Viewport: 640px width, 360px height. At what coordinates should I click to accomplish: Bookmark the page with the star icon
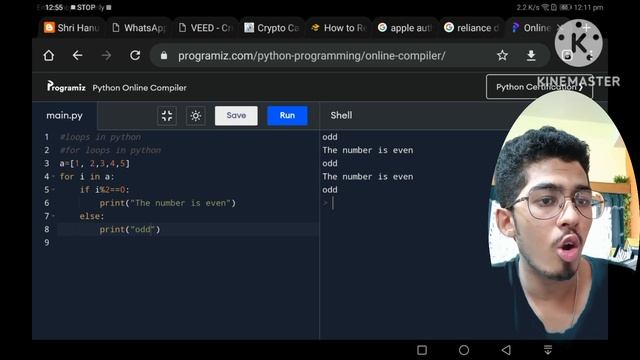[502, 56]
